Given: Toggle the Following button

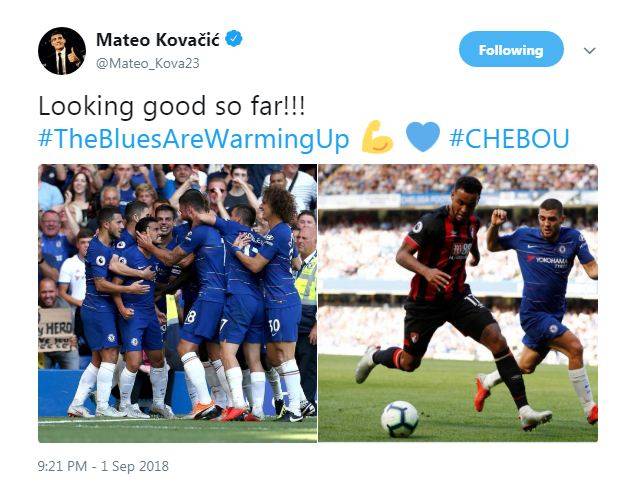Looking at the screenshot, I should coord(511,49).
